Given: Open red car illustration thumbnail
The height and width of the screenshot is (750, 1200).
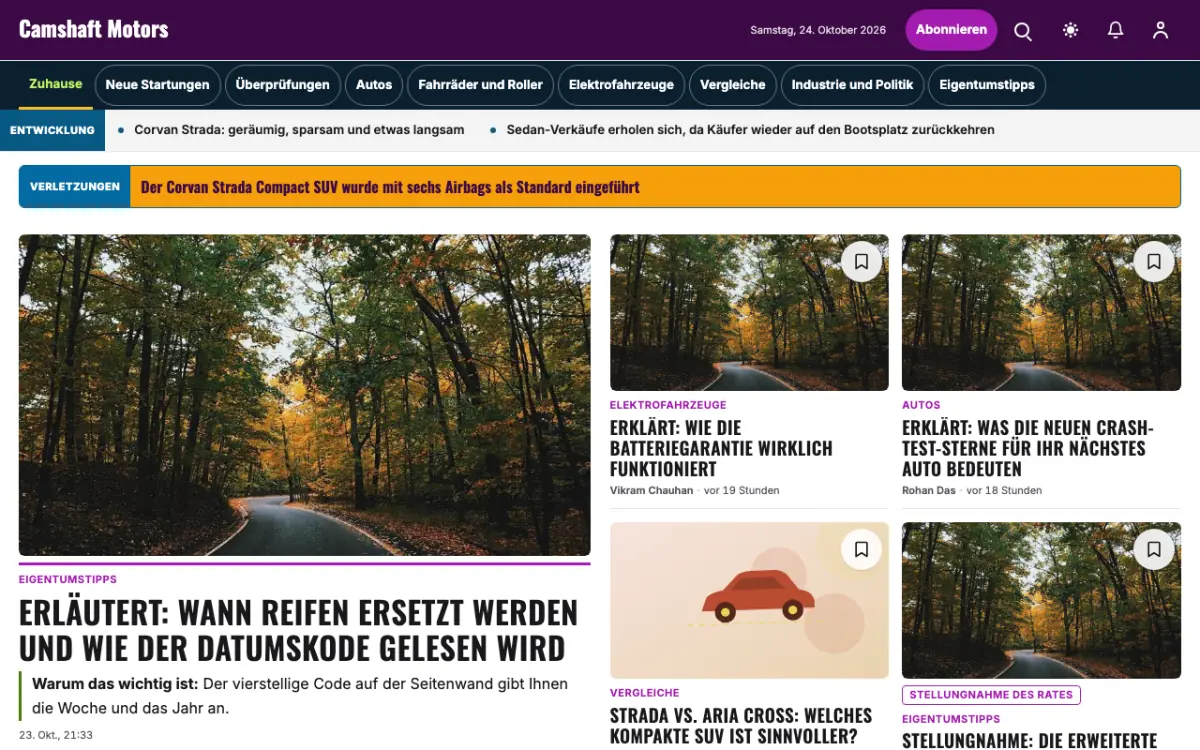Looking at the screenshot, I should pos(749,600).
